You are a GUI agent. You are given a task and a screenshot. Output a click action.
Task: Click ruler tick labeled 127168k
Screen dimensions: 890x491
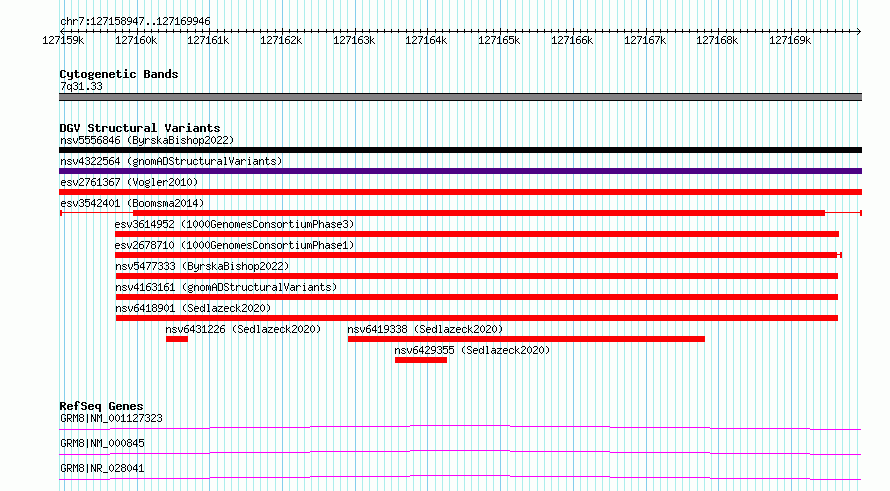click(717, 40)
